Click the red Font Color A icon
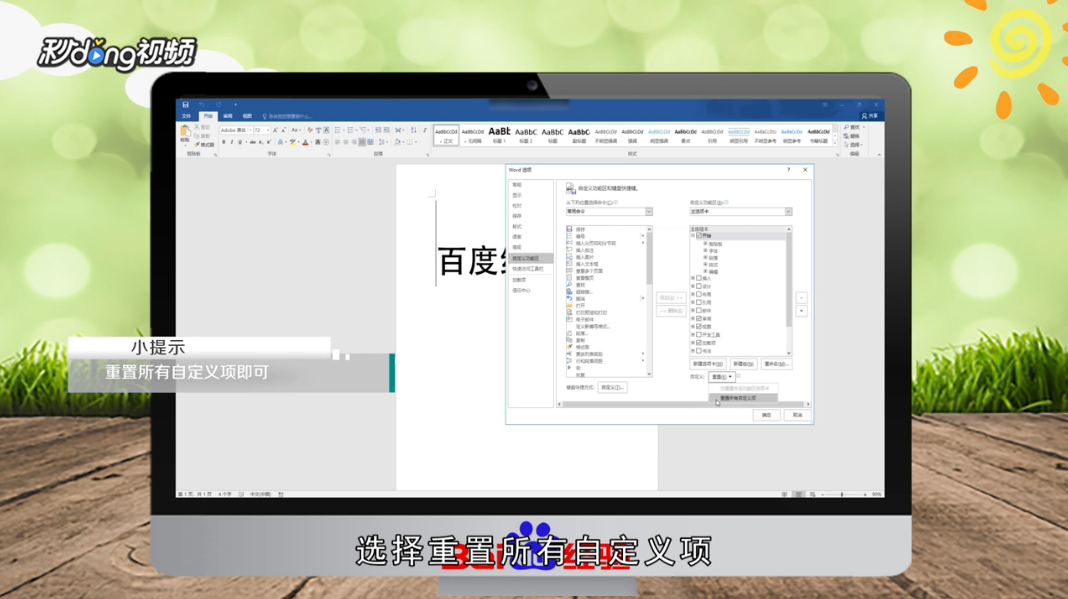1068x599 pixels. [305, 142]
